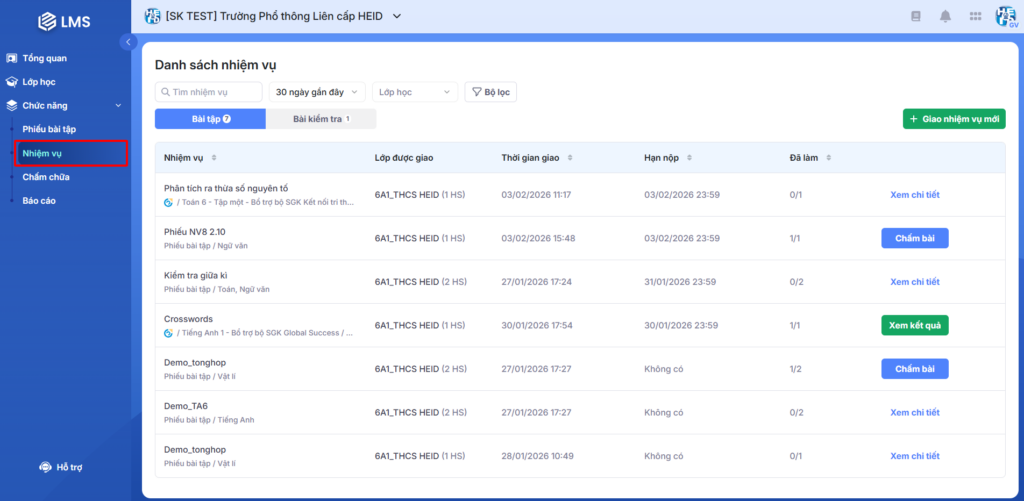Click the LMS logo in the sidebar
The image size is (1024, 501).
(x=65, y=20)
